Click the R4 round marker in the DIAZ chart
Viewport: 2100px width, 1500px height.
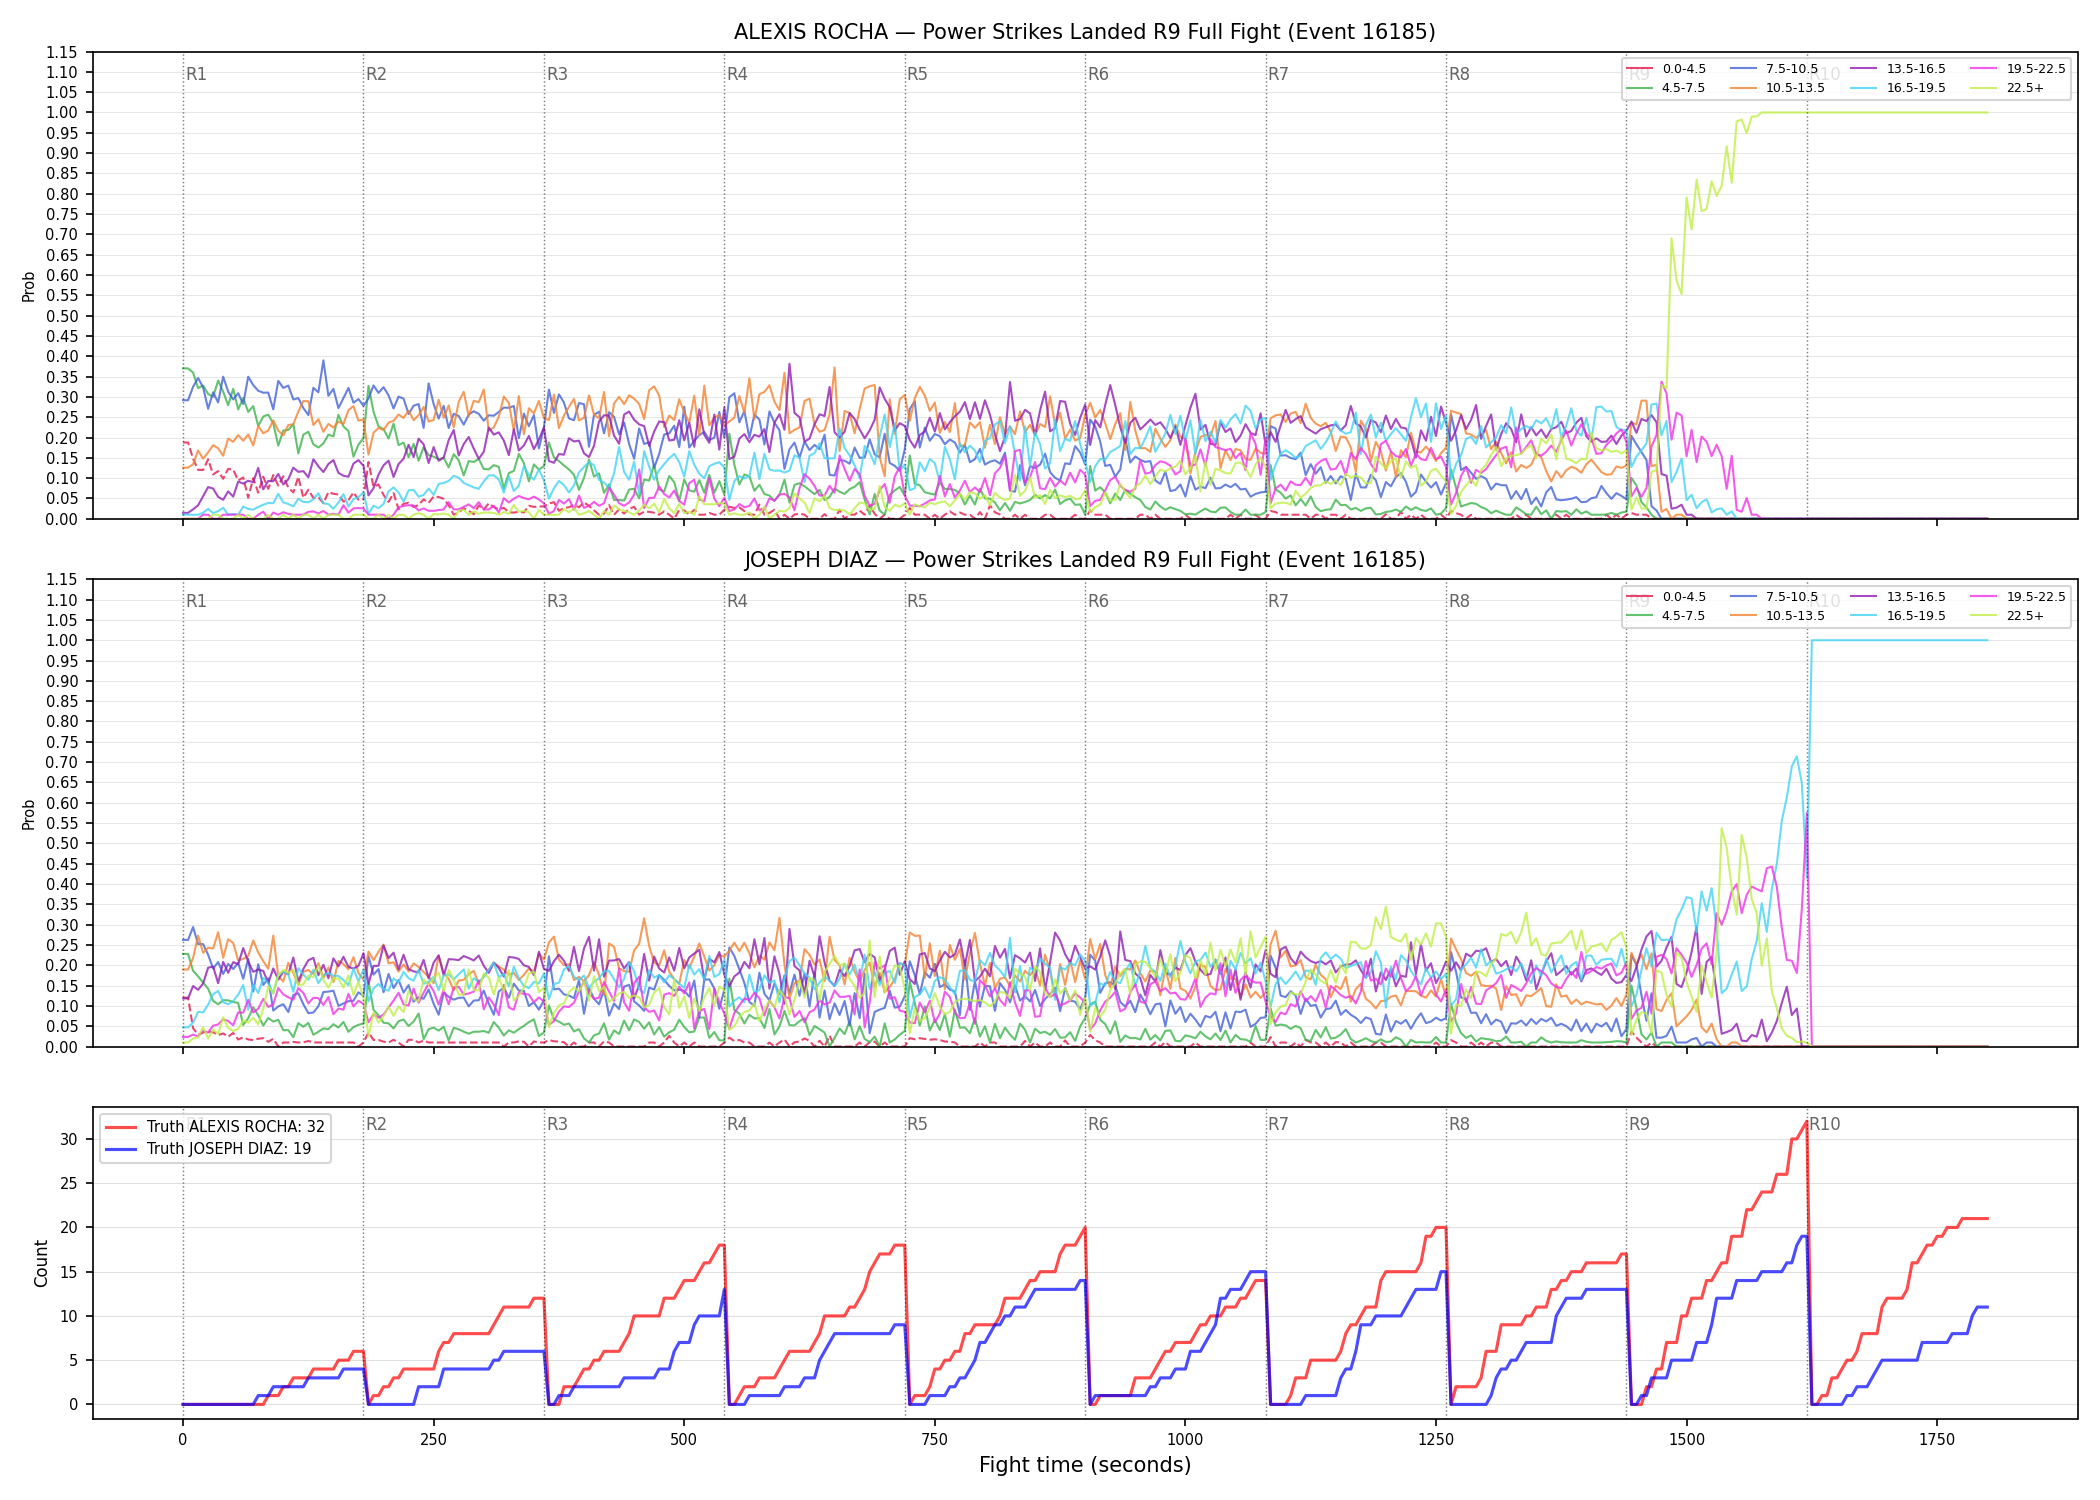(x=737, y=601)
